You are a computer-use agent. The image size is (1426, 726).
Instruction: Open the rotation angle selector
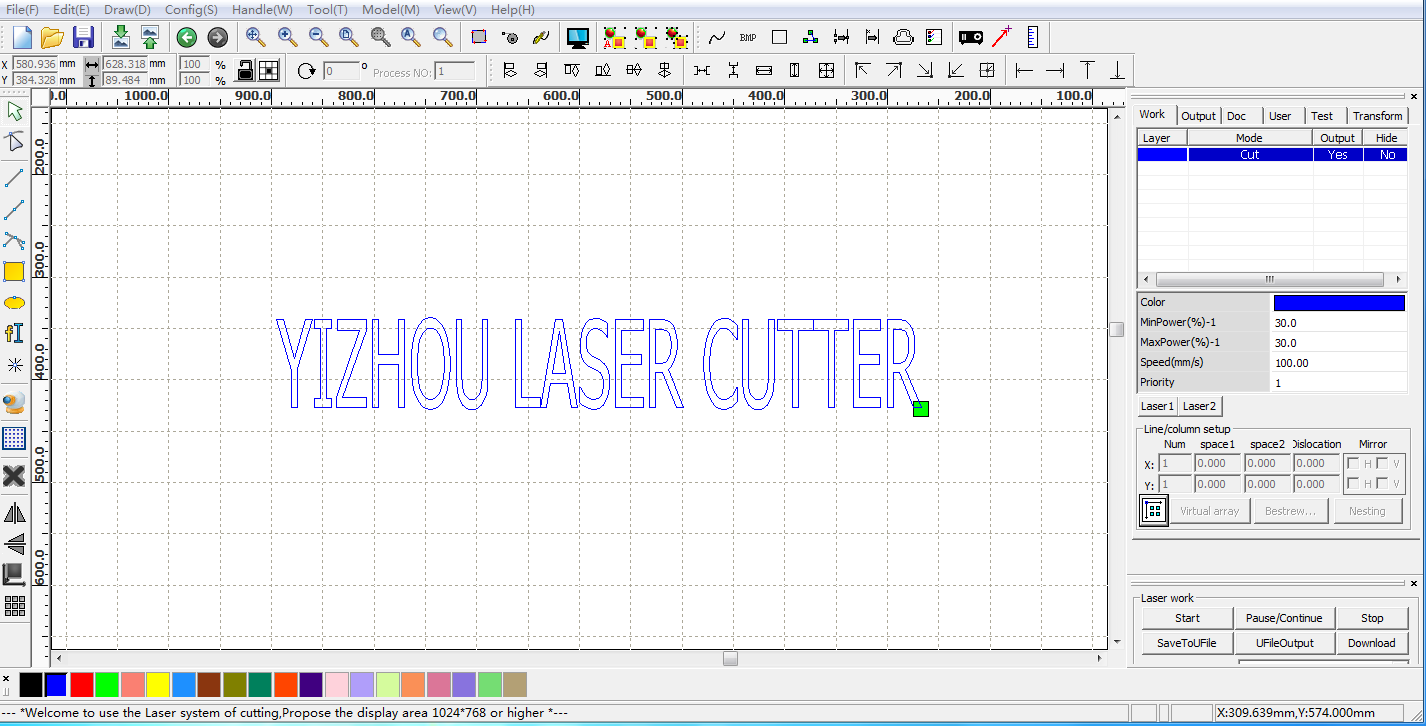[x=340, y=70]
